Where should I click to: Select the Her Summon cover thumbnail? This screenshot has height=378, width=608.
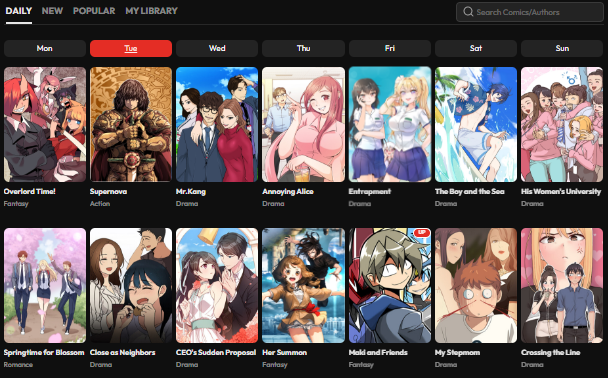point(303,285)
